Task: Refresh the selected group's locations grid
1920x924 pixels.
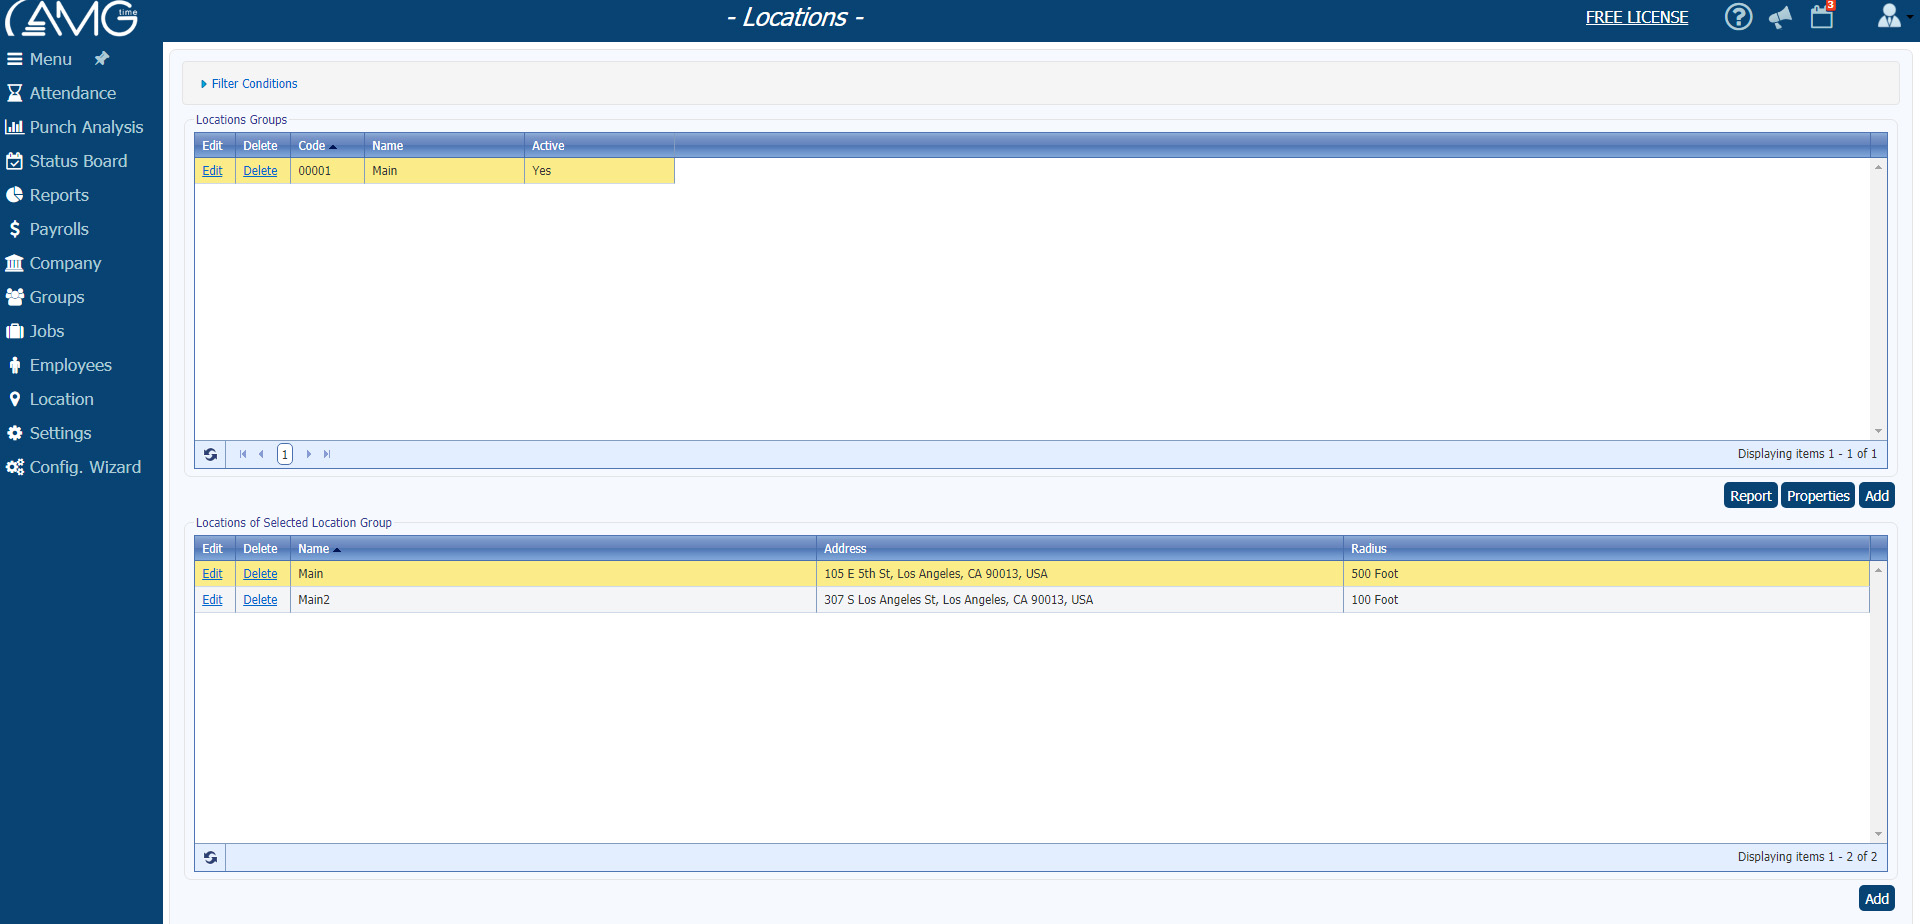Action: (210, 857)
